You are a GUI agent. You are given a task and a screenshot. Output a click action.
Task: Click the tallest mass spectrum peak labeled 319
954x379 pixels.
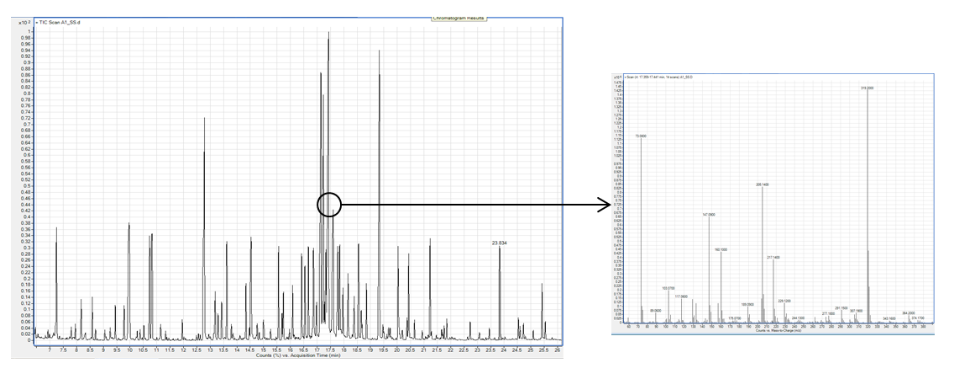point(868,207)
